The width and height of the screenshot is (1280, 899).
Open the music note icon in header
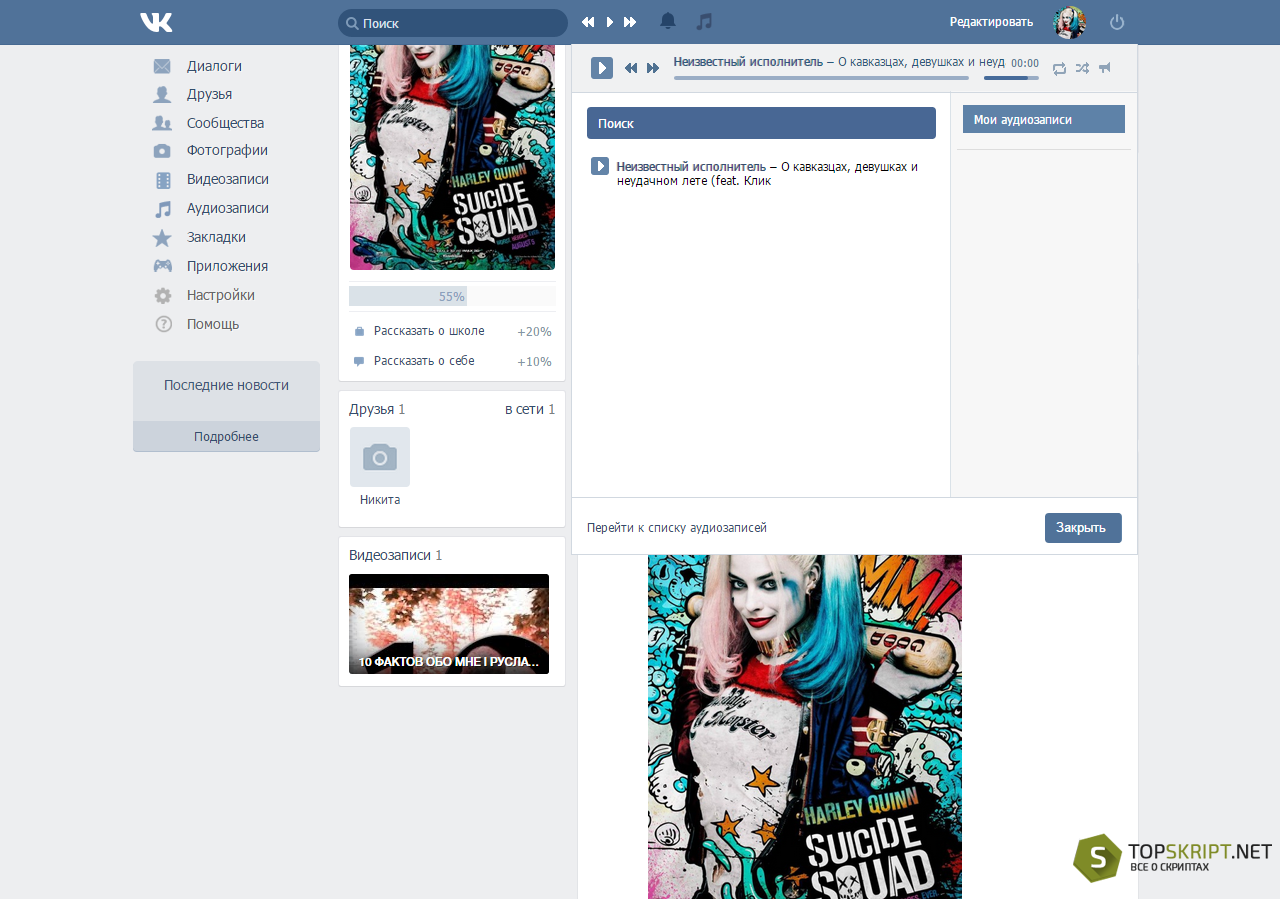(704, 21)
